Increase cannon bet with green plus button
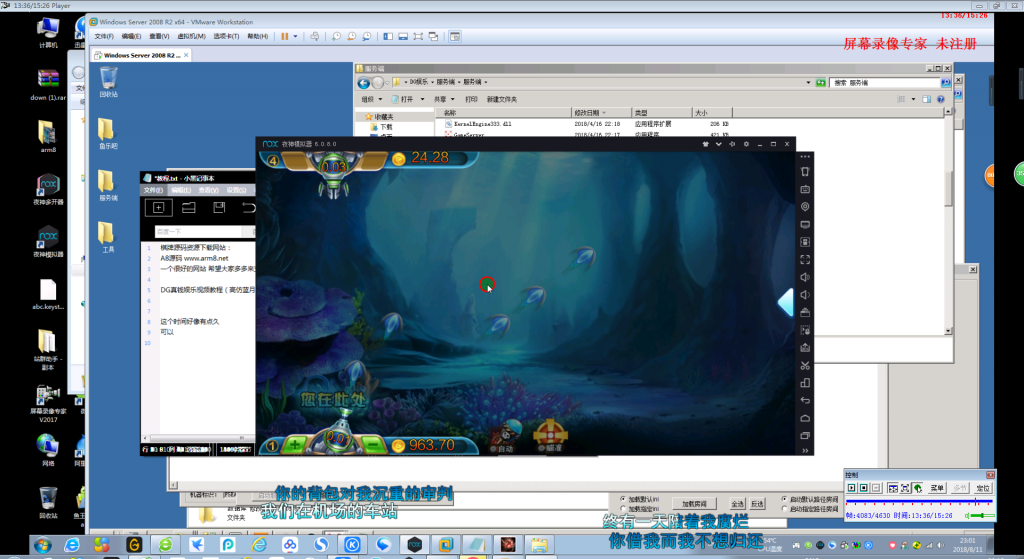 pyautogui.click(x=295, y=445)
